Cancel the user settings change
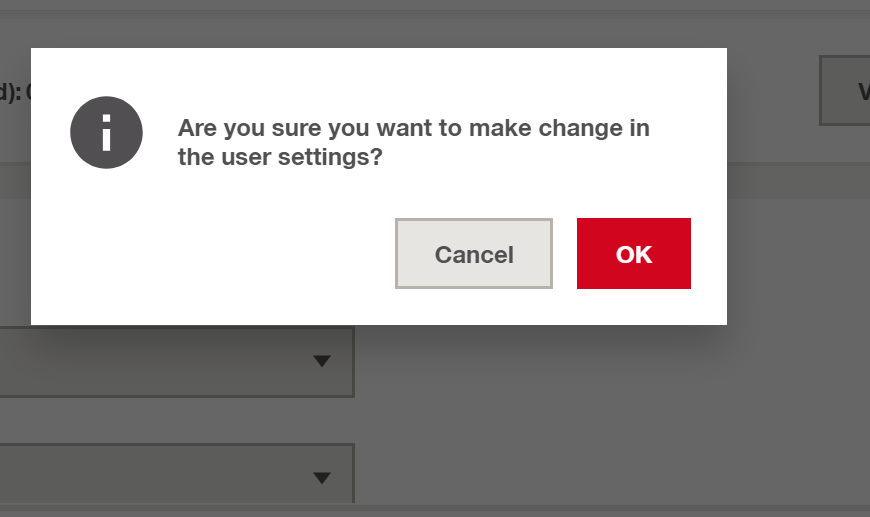 474,254
